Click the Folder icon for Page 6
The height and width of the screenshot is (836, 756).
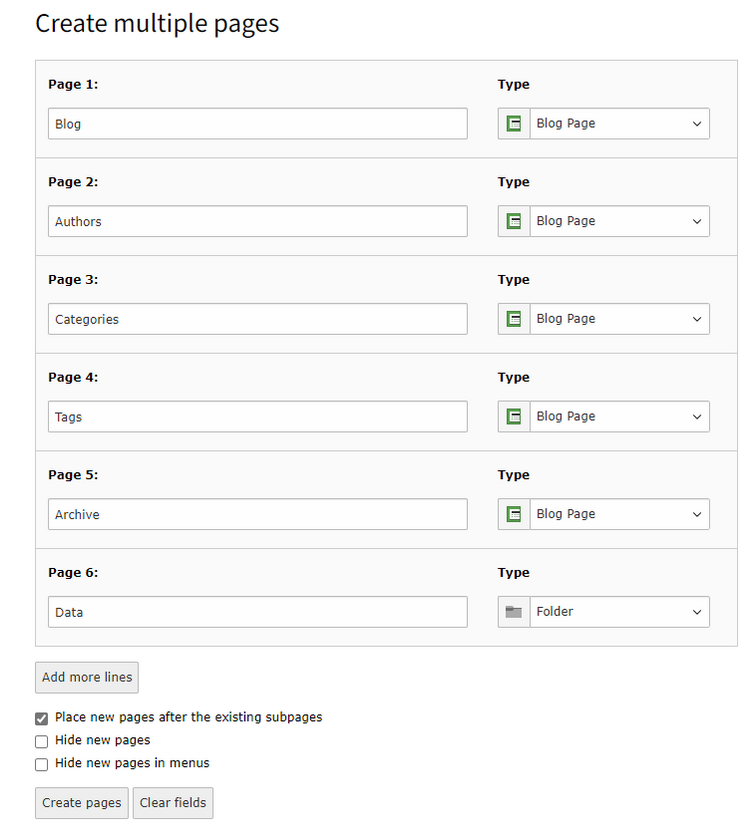[513, 612]
